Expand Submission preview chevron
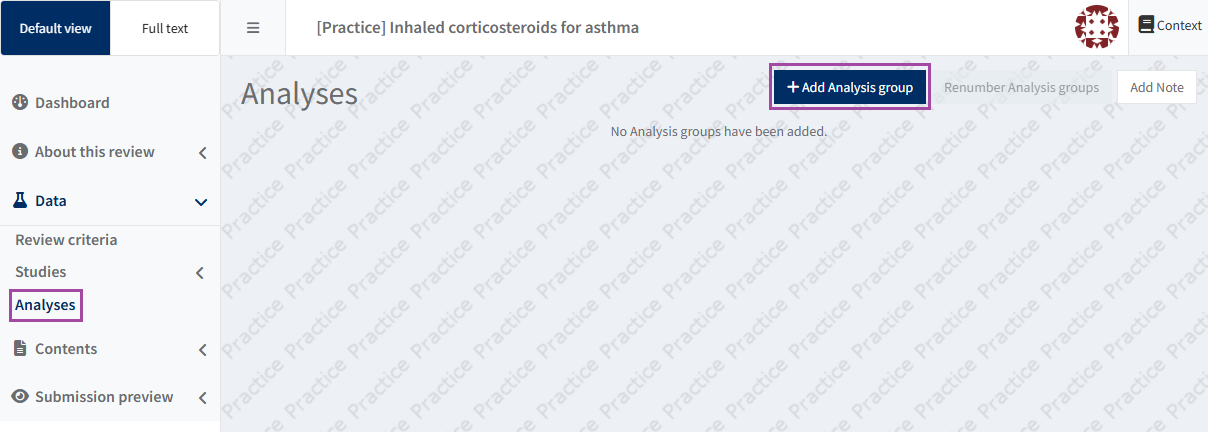 tap(202, 398)
